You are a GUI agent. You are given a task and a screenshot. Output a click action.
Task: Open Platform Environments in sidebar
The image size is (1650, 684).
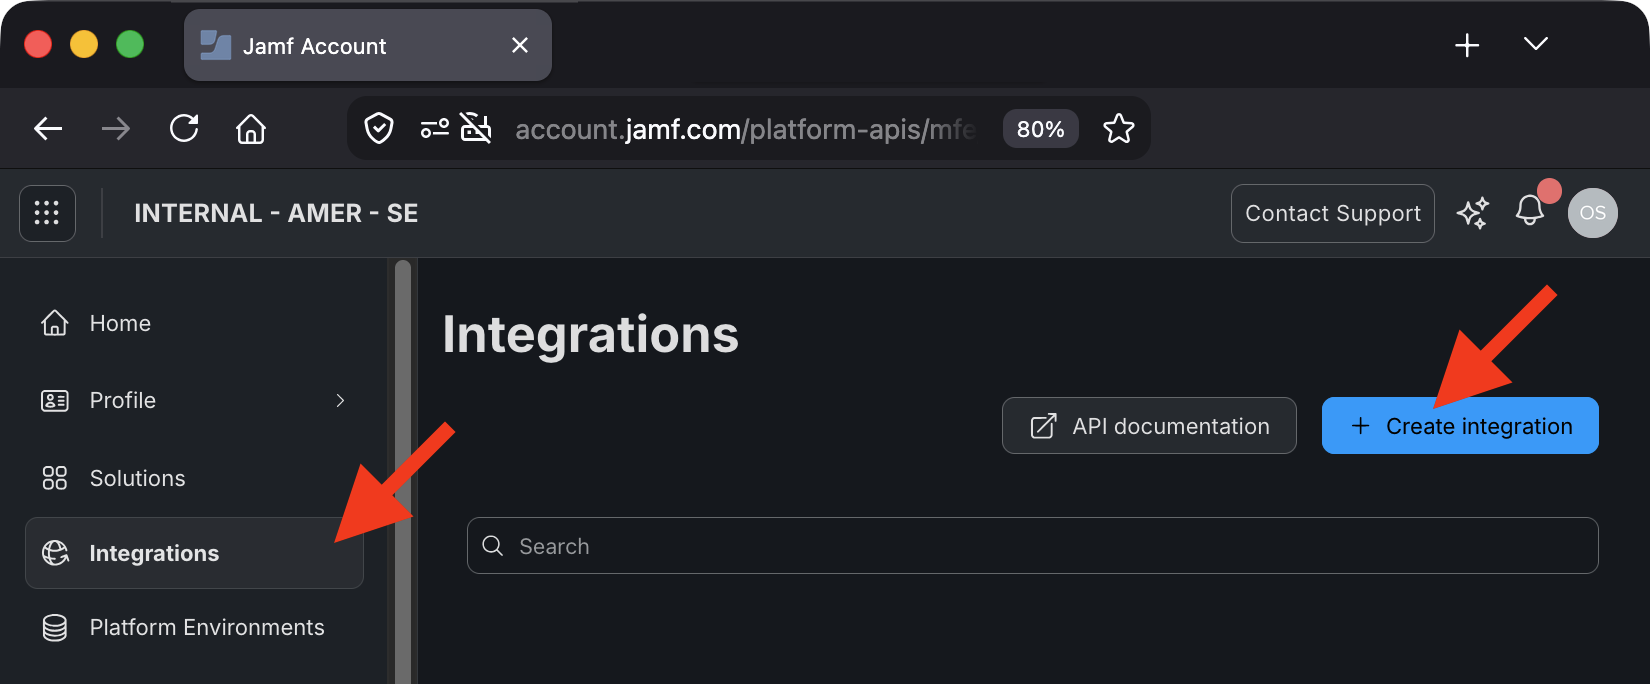pos(194,627)
